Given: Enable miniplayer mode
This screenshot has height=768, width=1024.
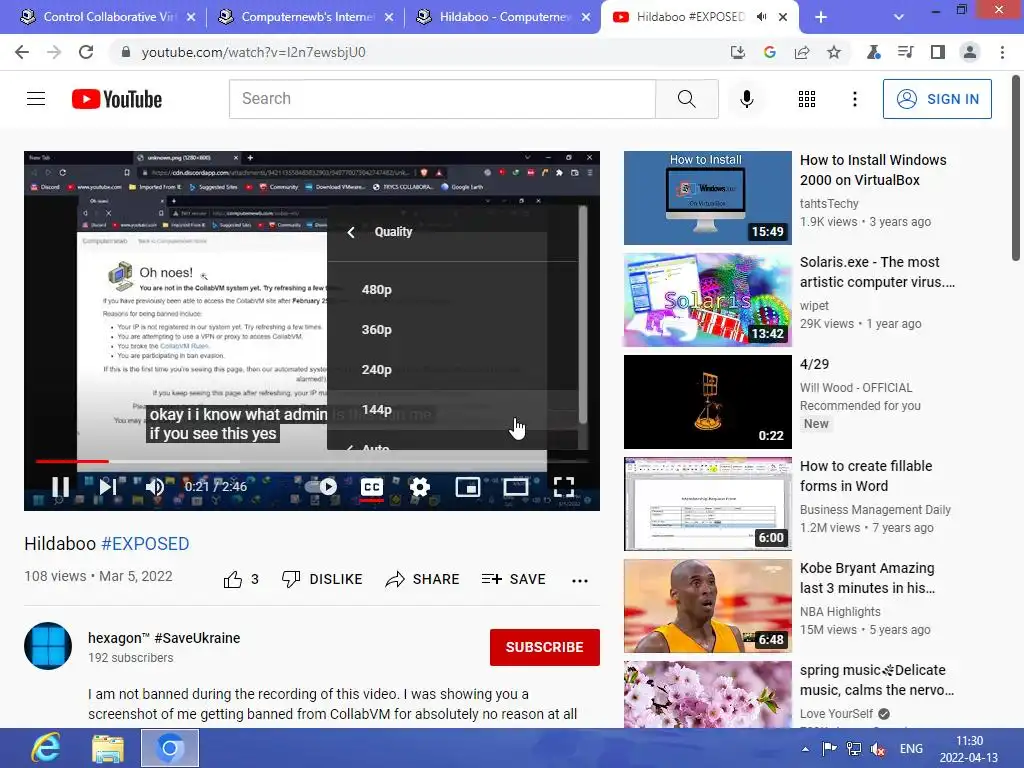Looking at the screenshot, I should (x=468, y=487).
